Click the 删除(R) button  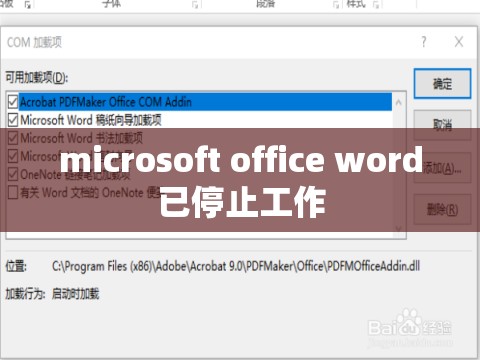(442, 210)
